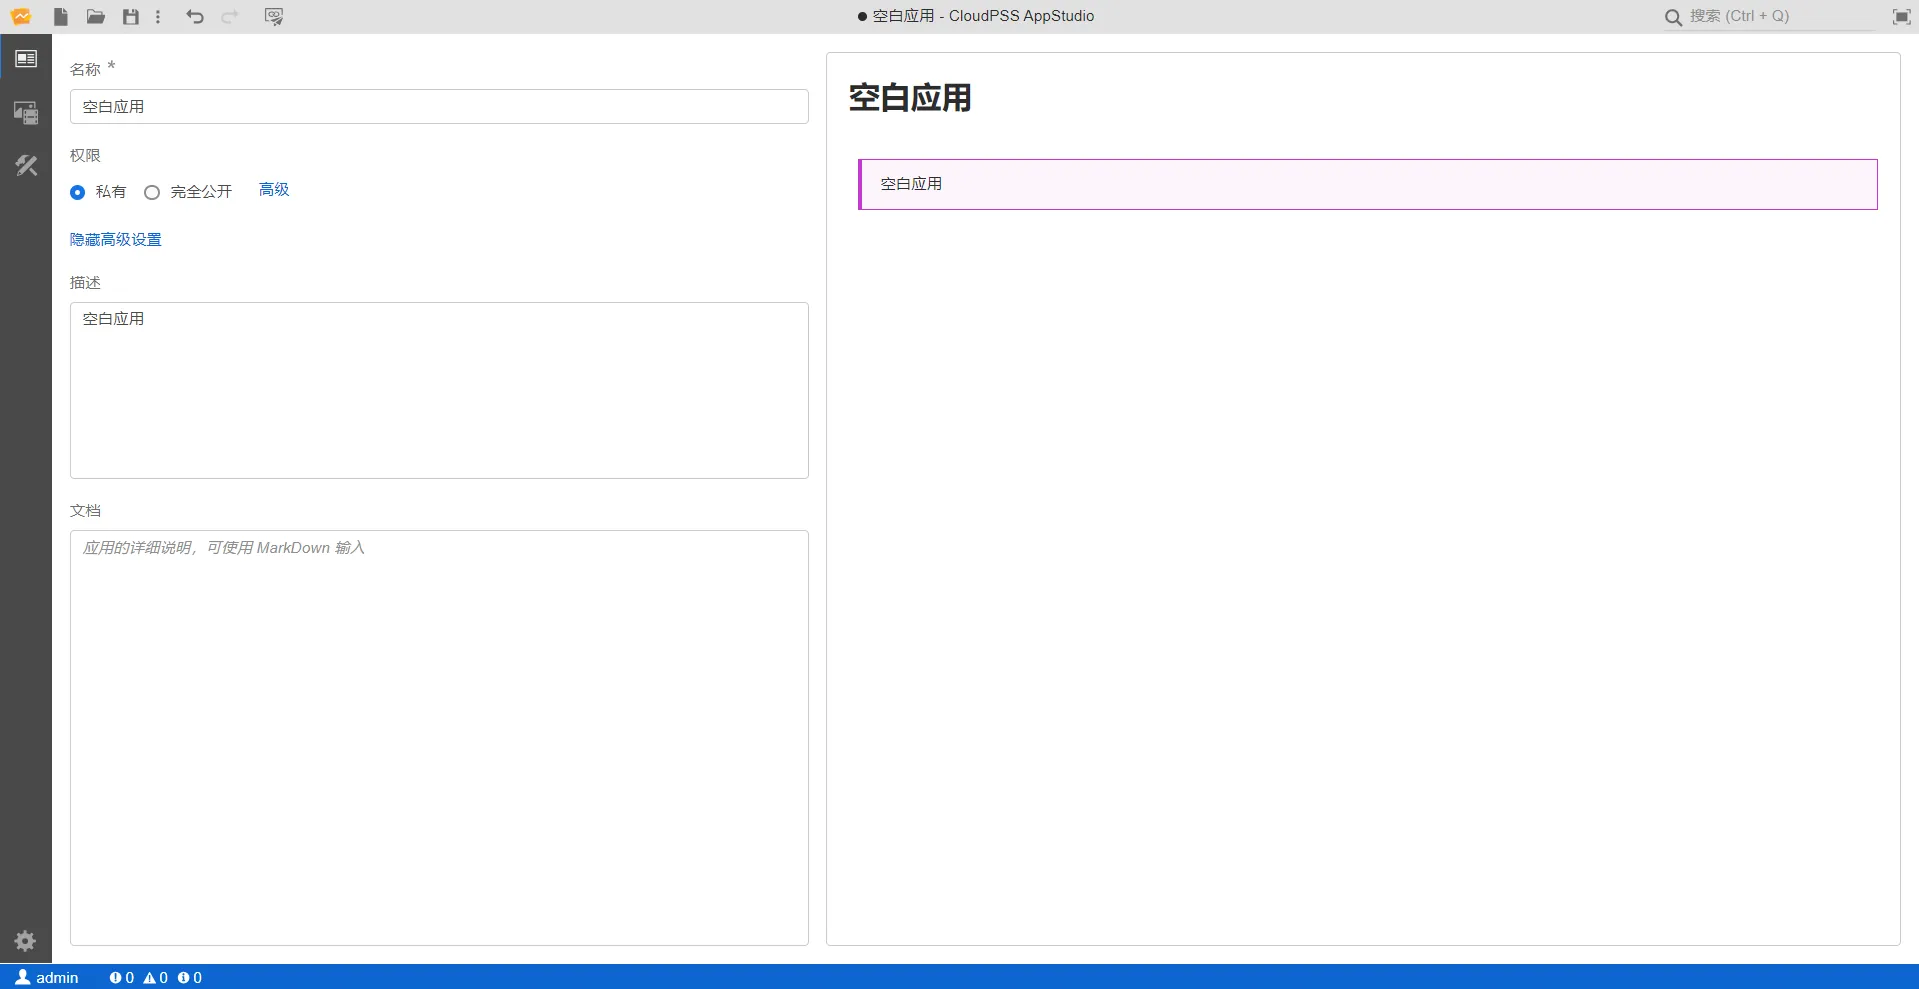This screenshot has height=989, width=1919.
Task: Redo the last undone change
Action: point(230,16)
